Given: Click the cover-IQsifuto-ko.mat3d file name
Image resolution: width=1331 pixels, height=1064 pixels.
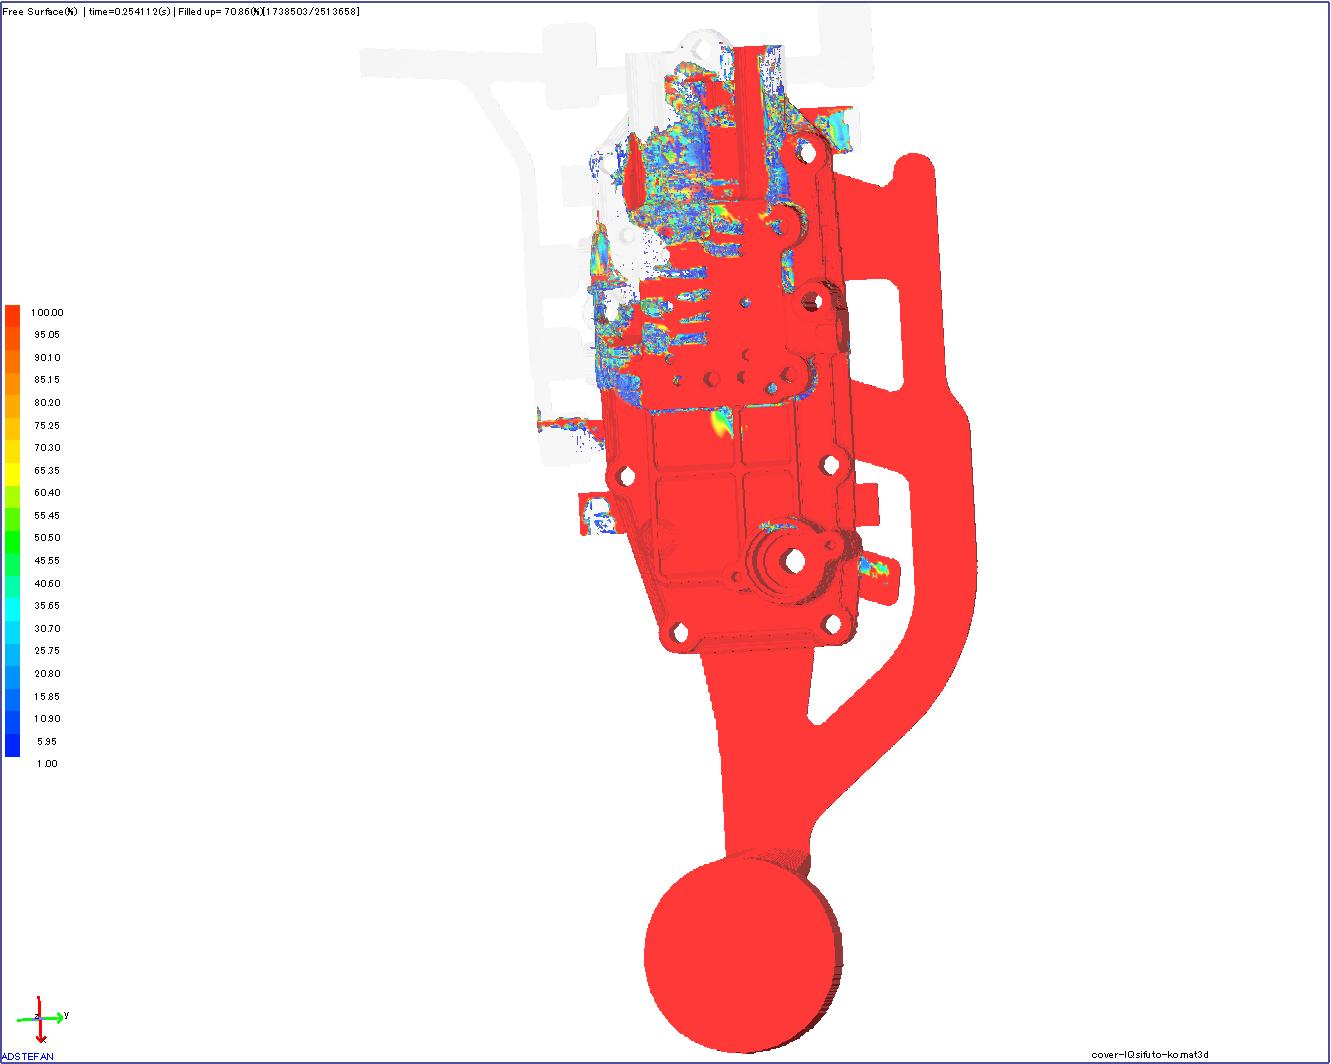Looking at the screenshot, I should coord(1150,1054).
